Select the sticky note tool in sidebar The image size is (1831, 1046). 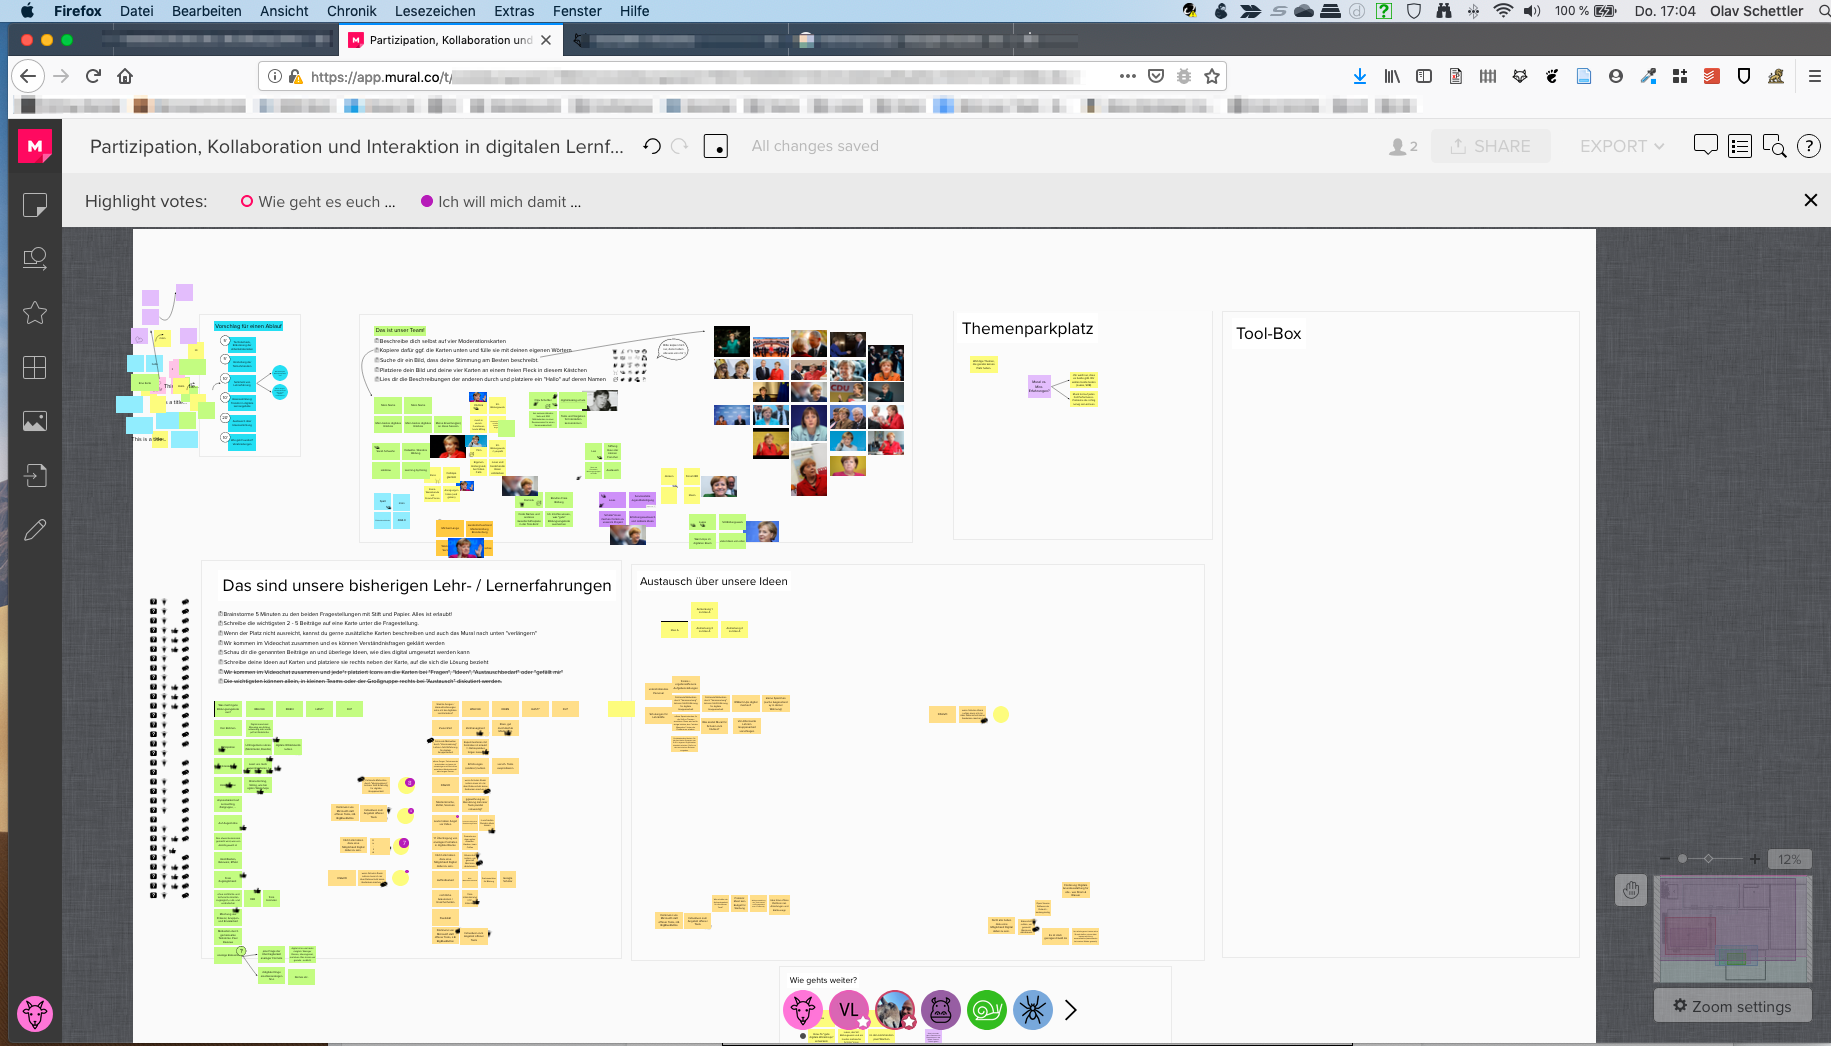[x=35, y=205]
